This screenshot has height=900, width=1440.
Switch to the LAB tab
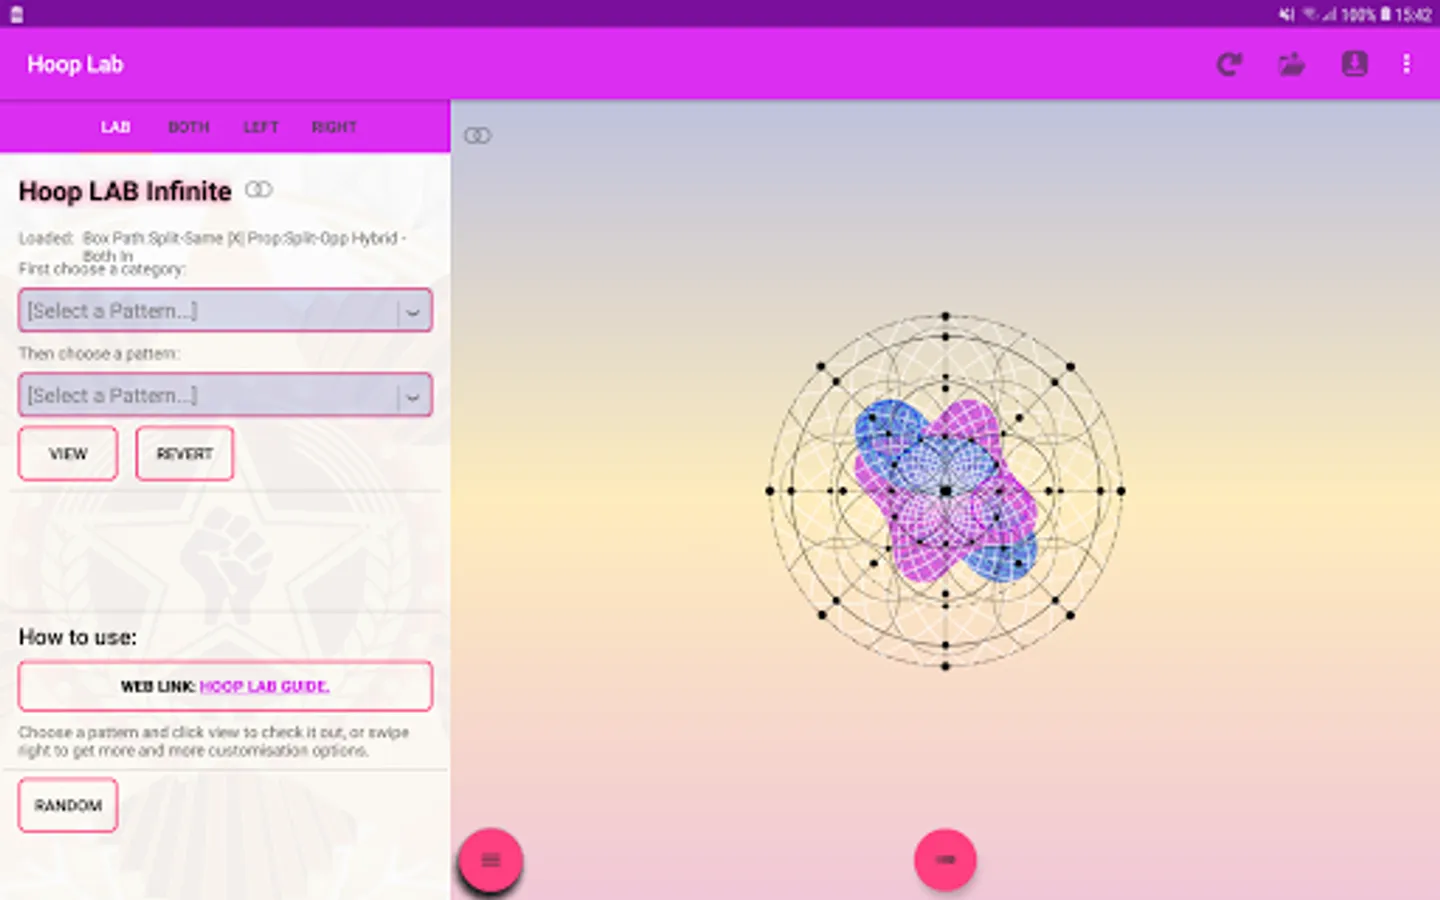pyautogui.click(x=115, y=127)
